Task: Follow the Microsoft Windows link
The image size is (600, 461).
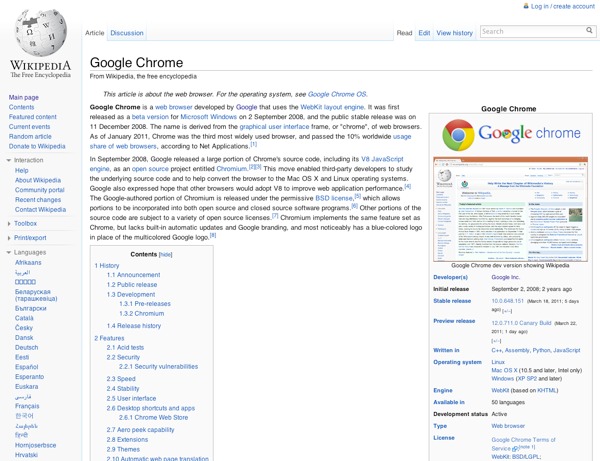Action: [x=209, y=117]
